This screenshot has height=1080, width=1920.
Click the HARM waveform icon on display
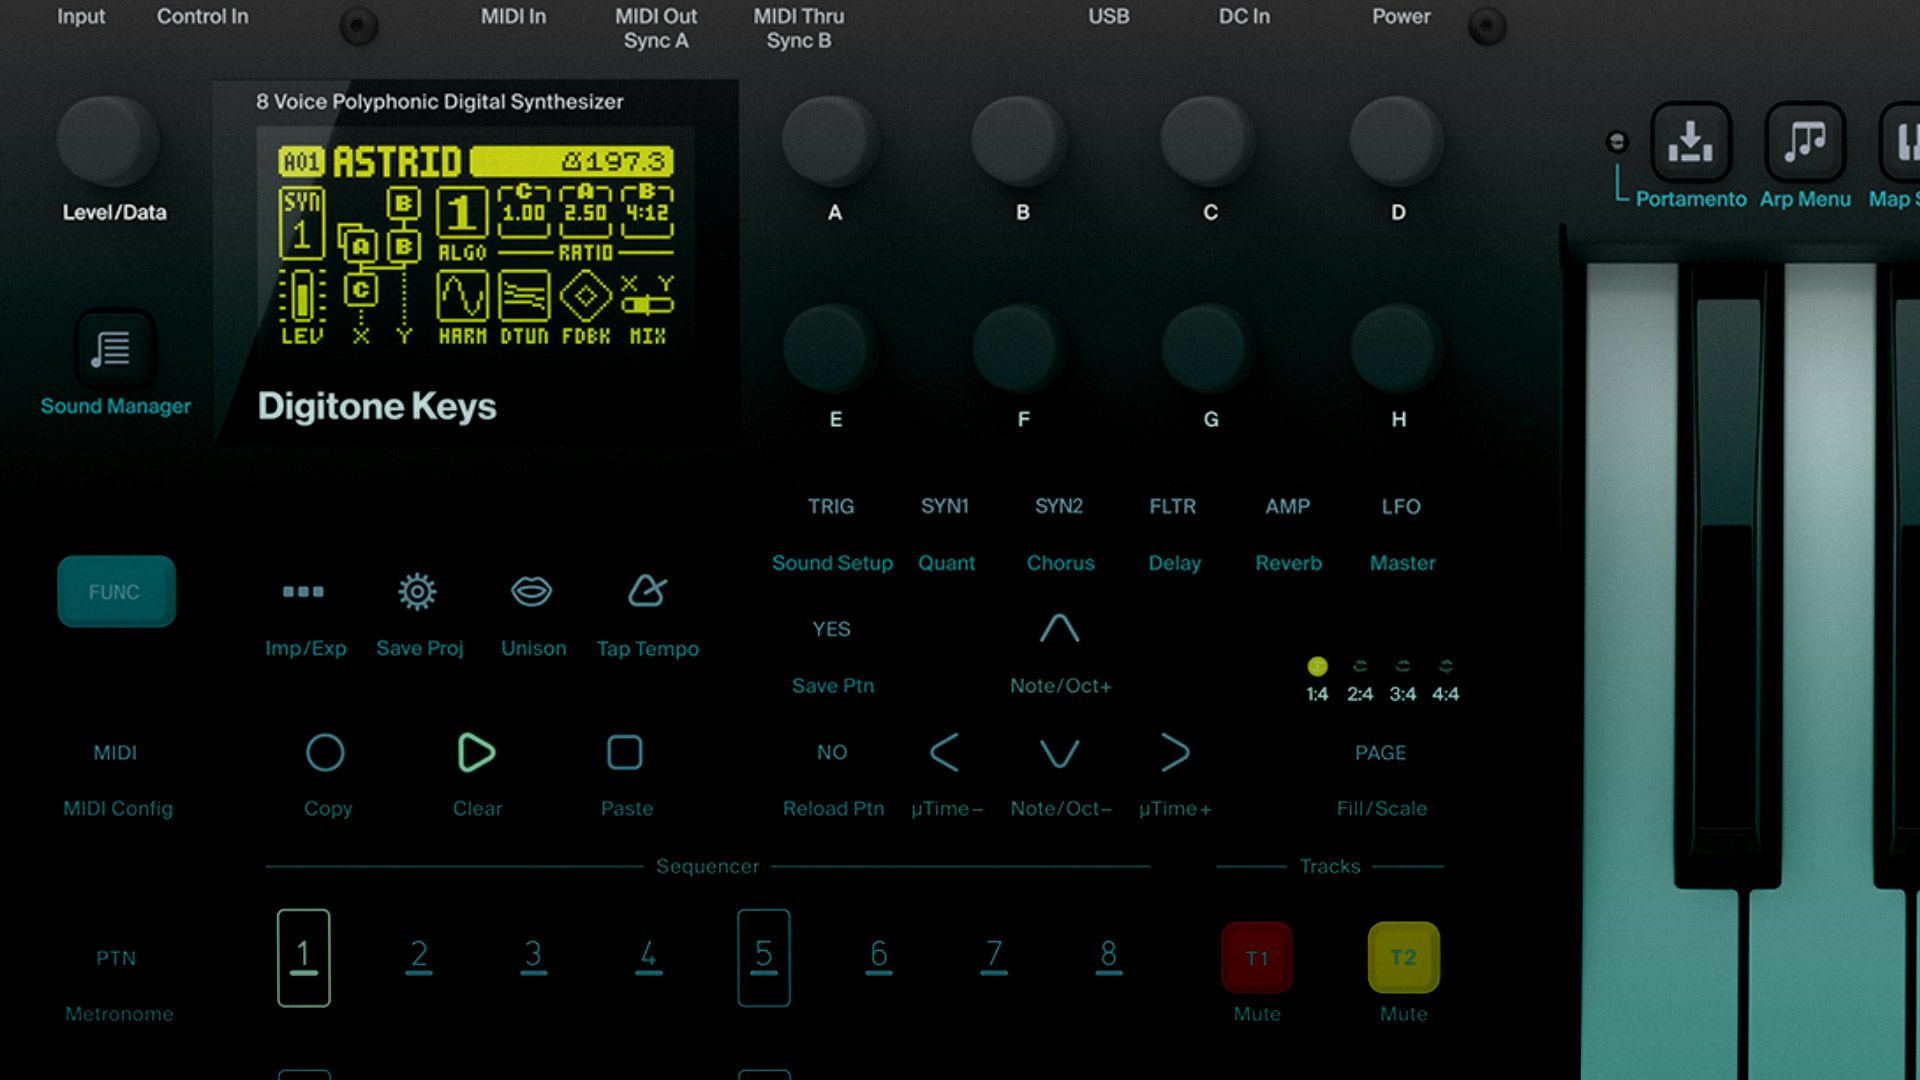[462, 297]
